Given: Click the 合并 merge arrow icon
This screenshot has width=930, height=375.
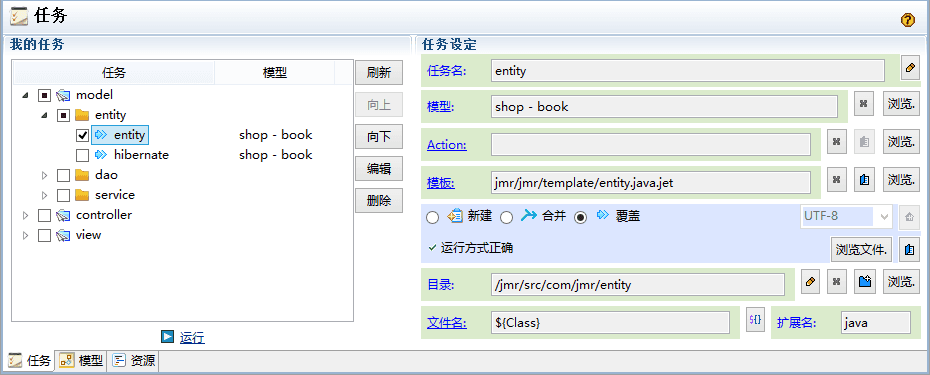Looking at the screenshot, I should coord(528,216).
